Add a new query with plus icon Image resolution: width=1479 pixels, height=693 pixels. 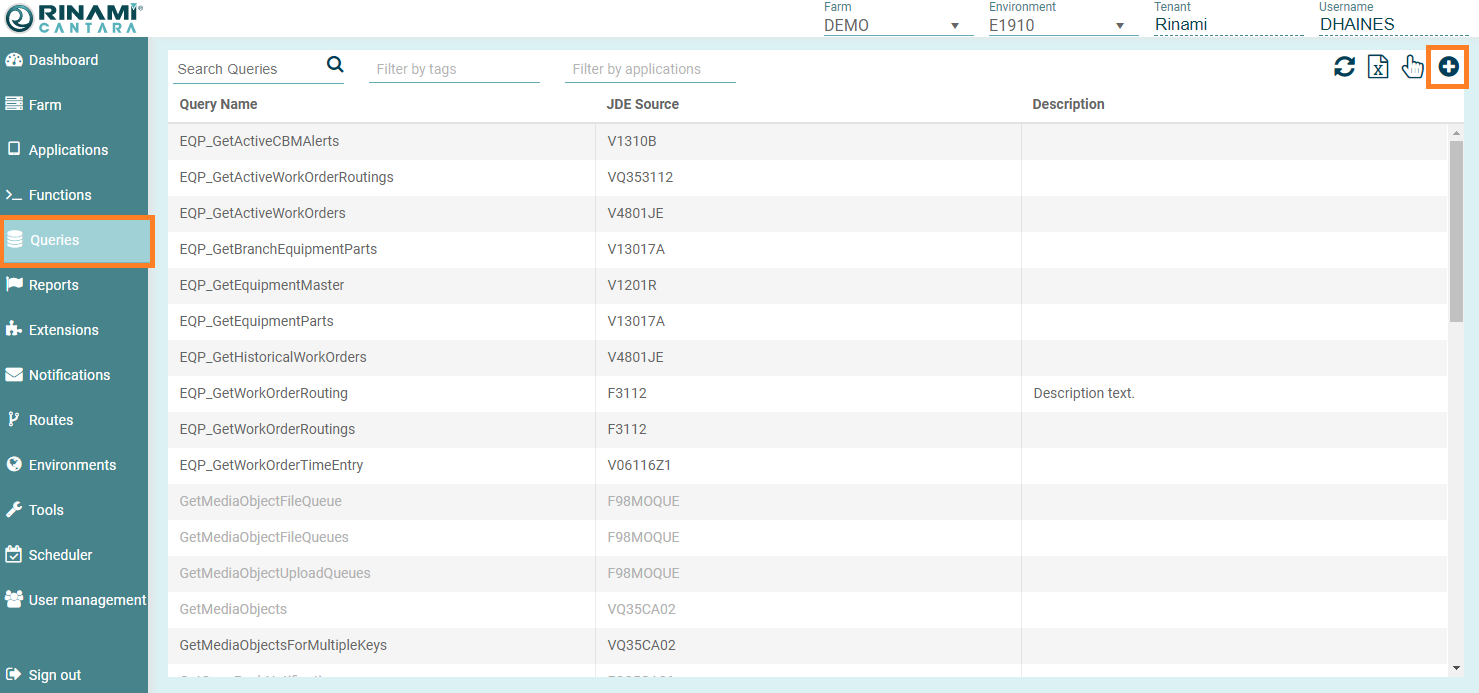[1448, 67]
